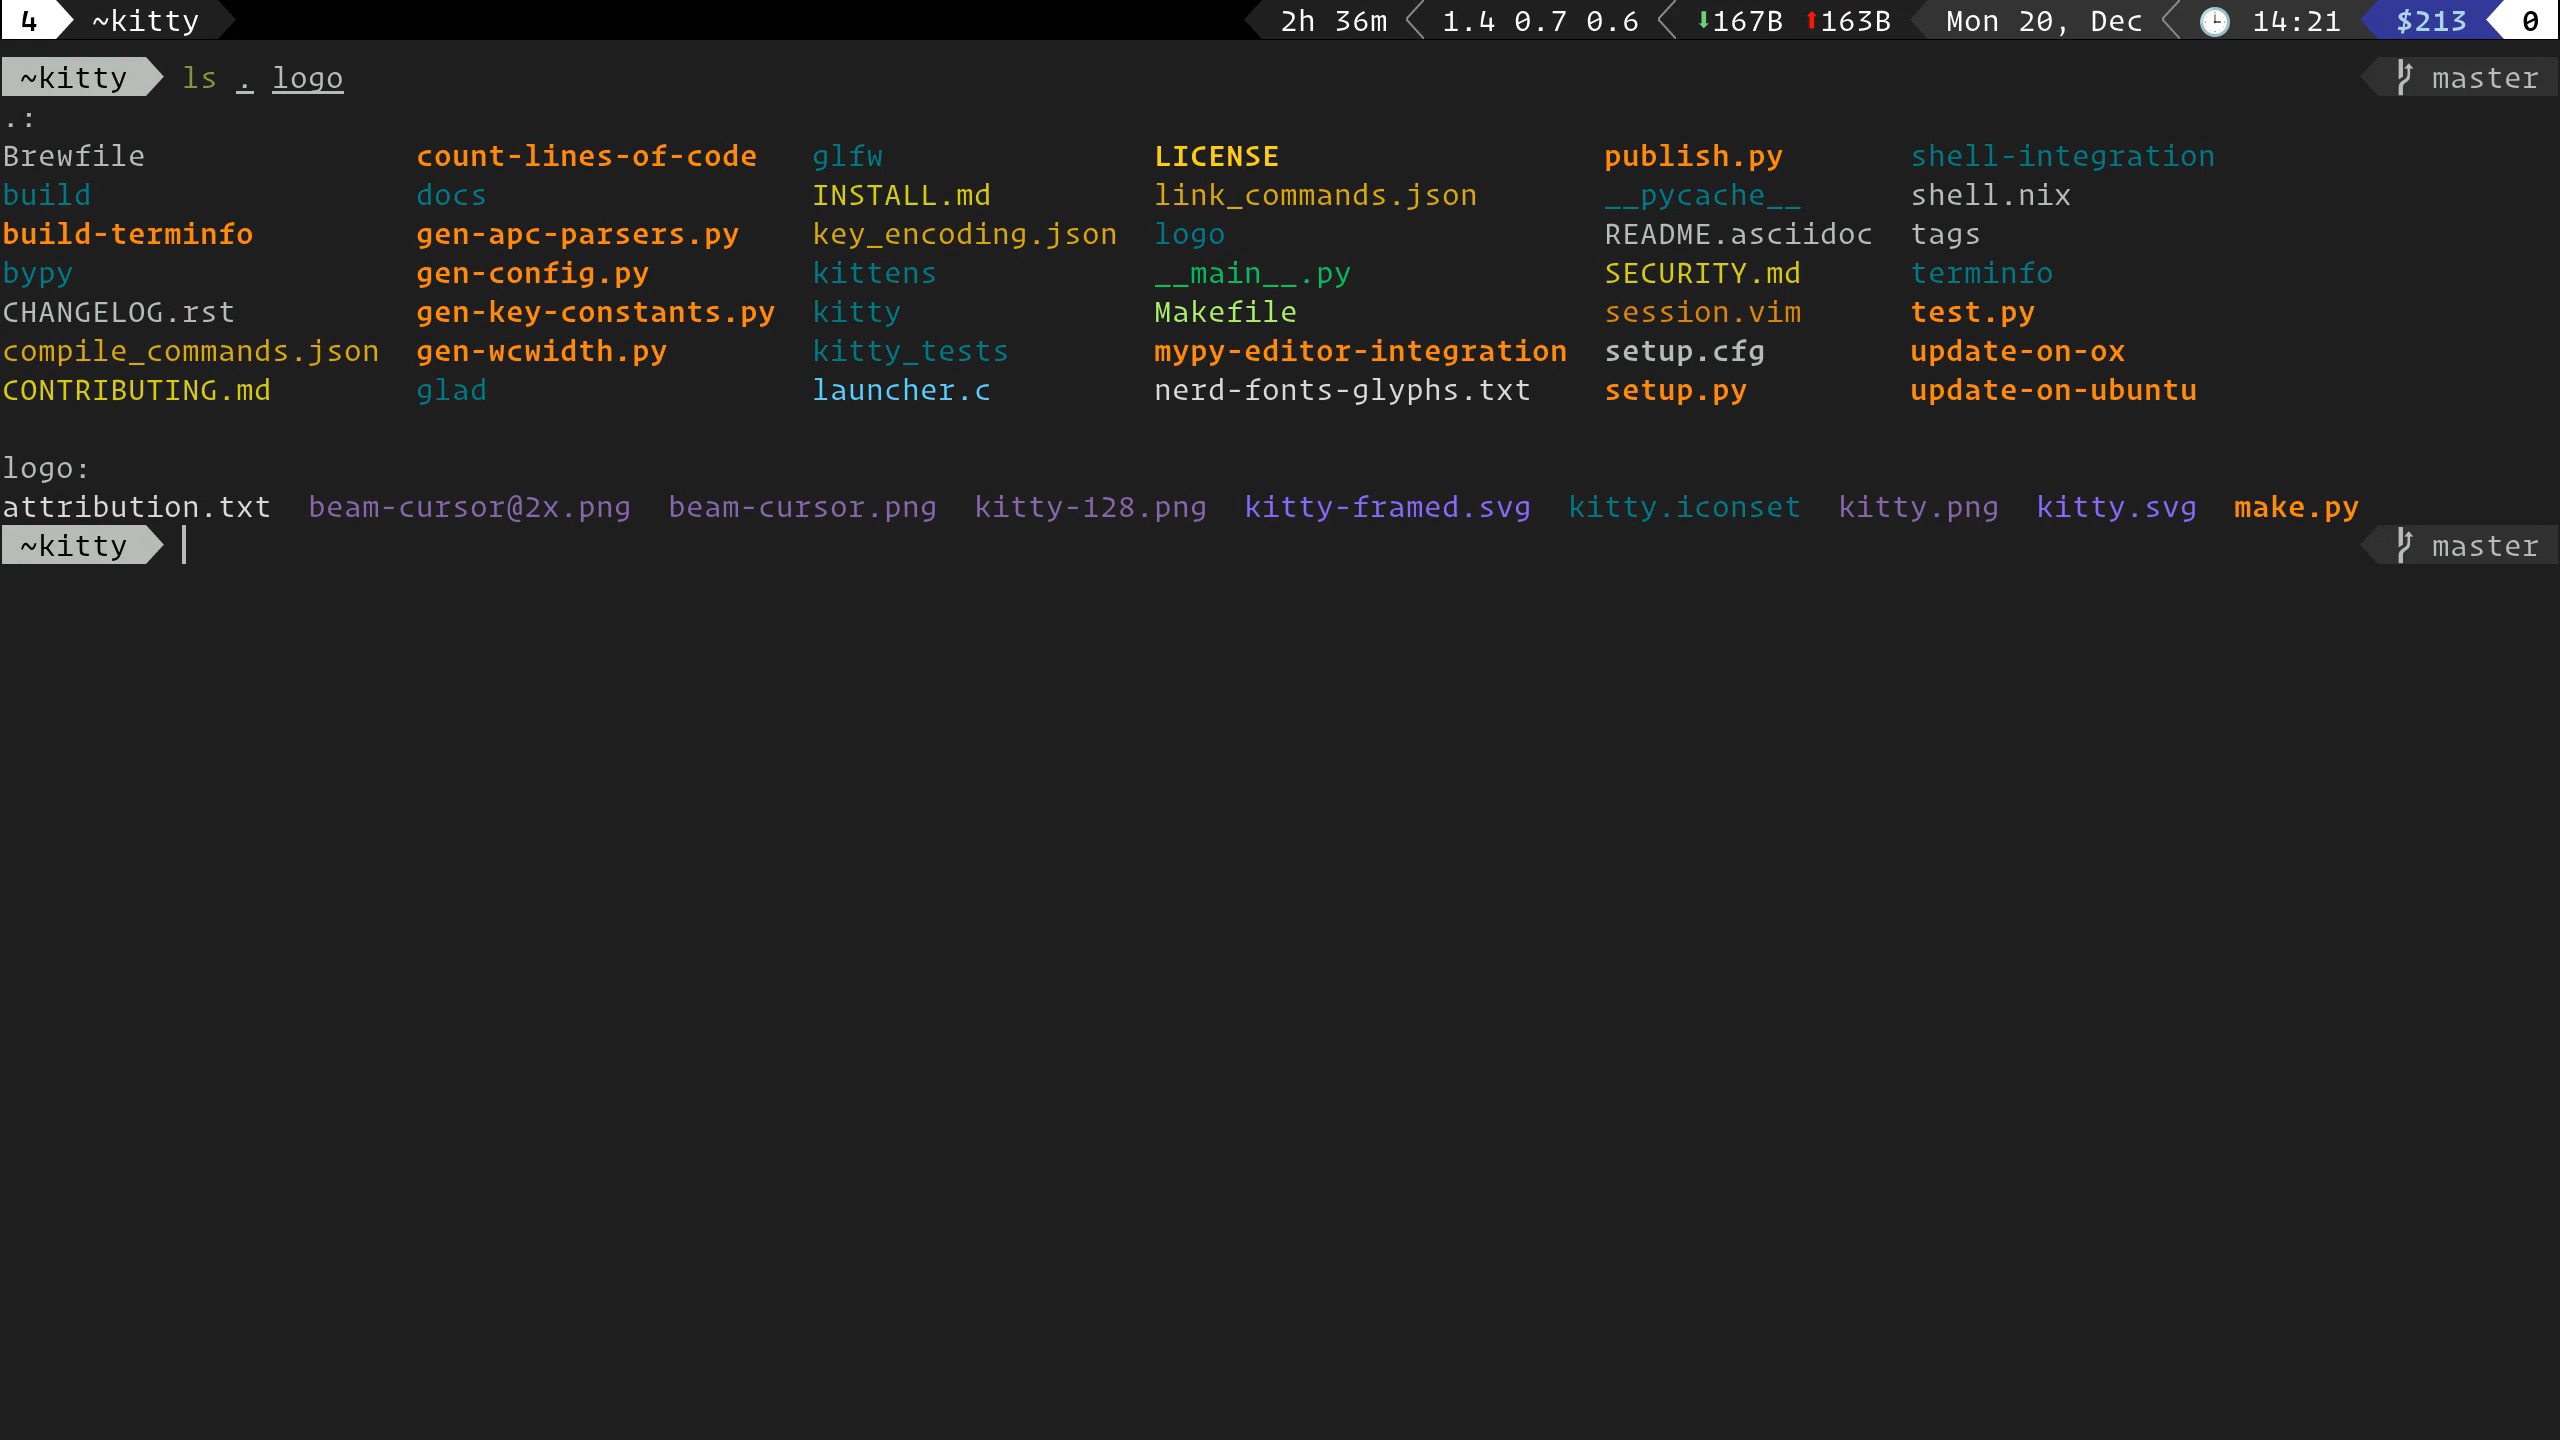Click the date Mon 20, Dec
The height and width of the screenshot is (1440, 2560).
click(x=2043, y=21)
